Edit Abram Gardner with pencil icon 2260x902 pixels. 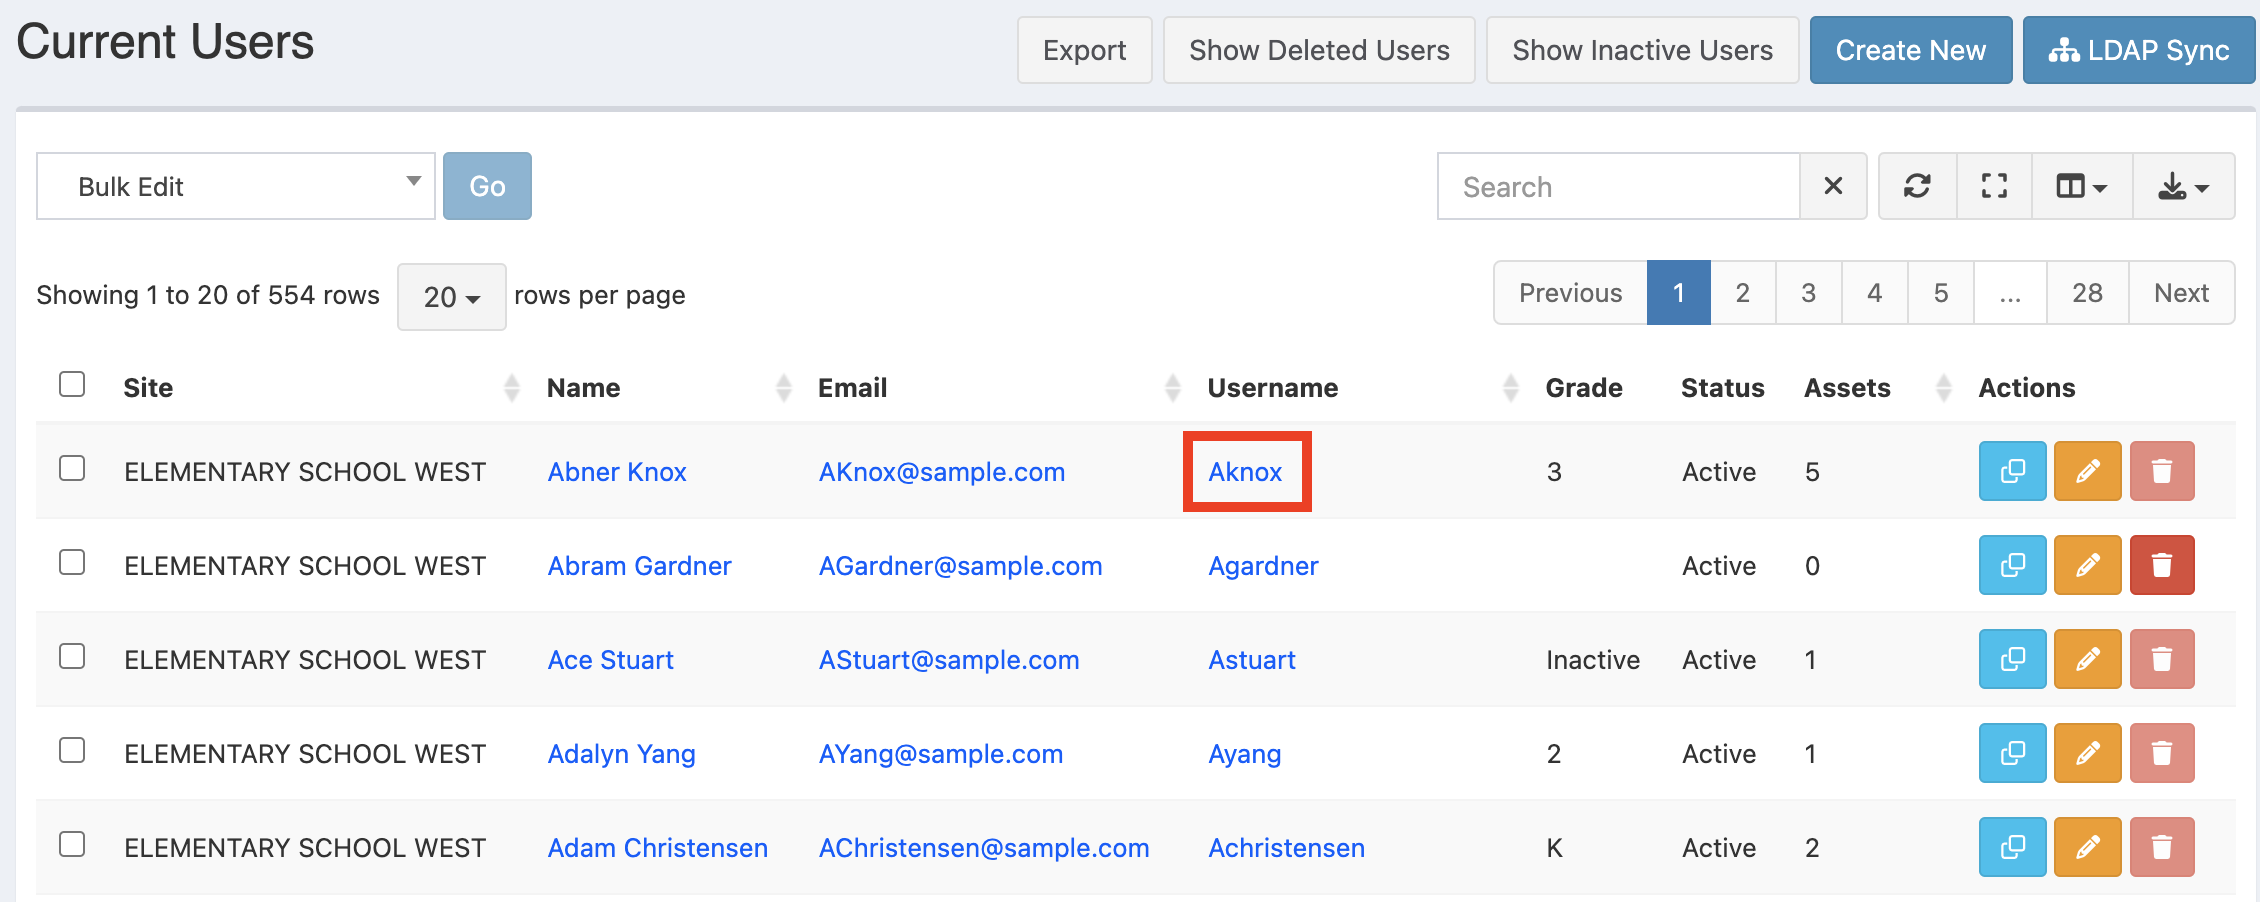(2087, 565)
